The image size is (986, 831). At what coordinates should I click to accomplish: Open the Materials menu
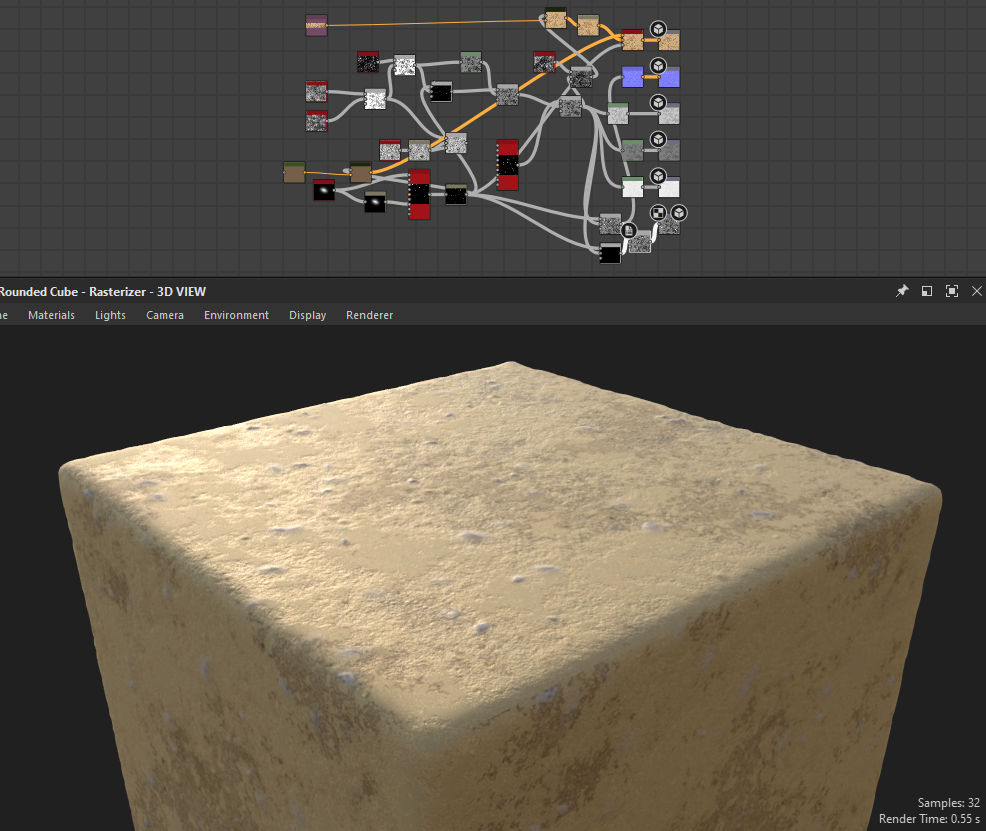point(51,315)
